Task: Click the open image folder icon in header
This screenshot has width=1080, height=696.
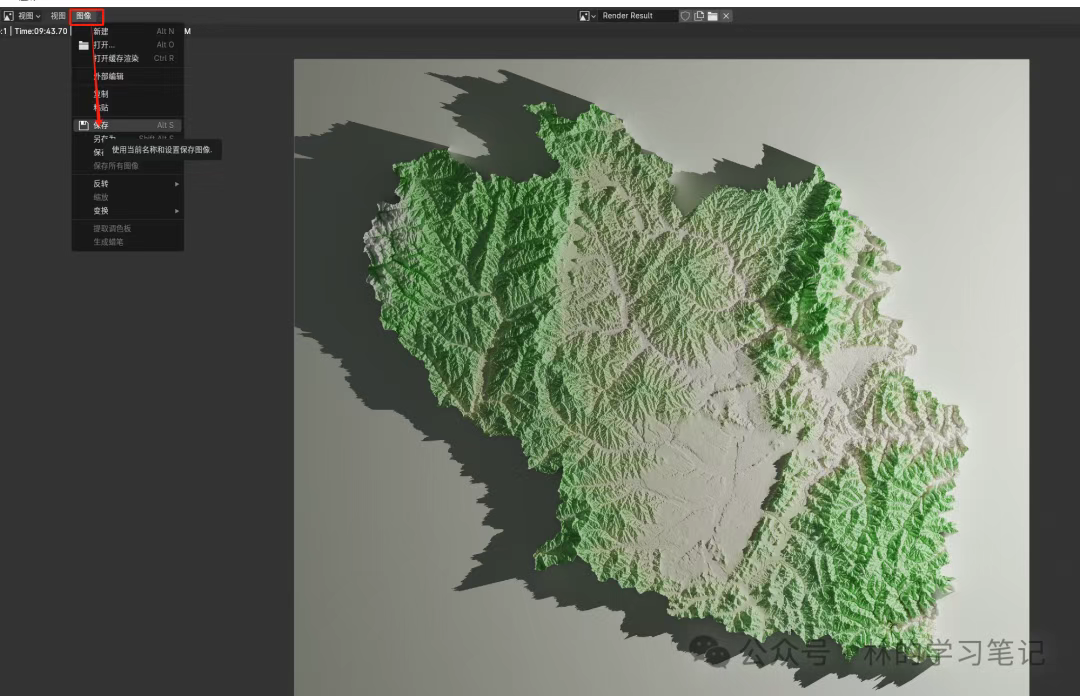Action: 712,16
